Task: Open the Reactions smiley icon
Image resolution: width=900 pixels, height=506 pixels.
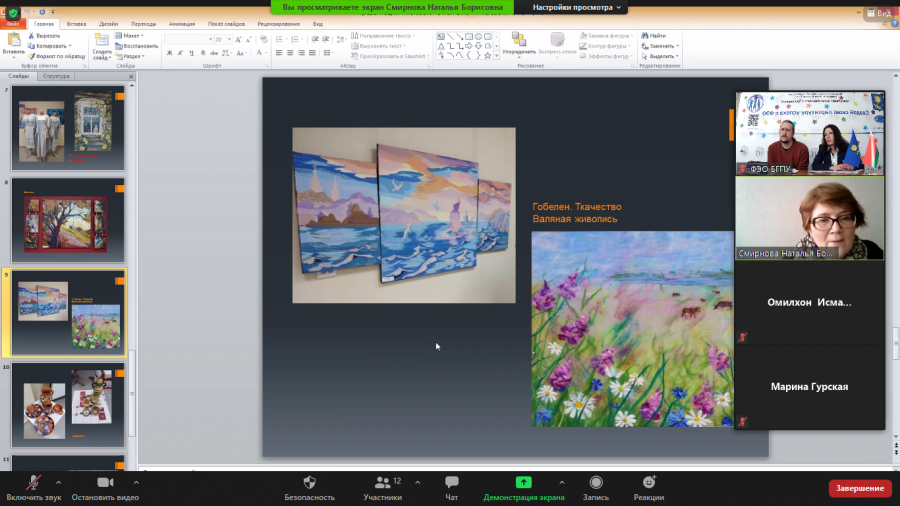Action: tap(649, 482)
